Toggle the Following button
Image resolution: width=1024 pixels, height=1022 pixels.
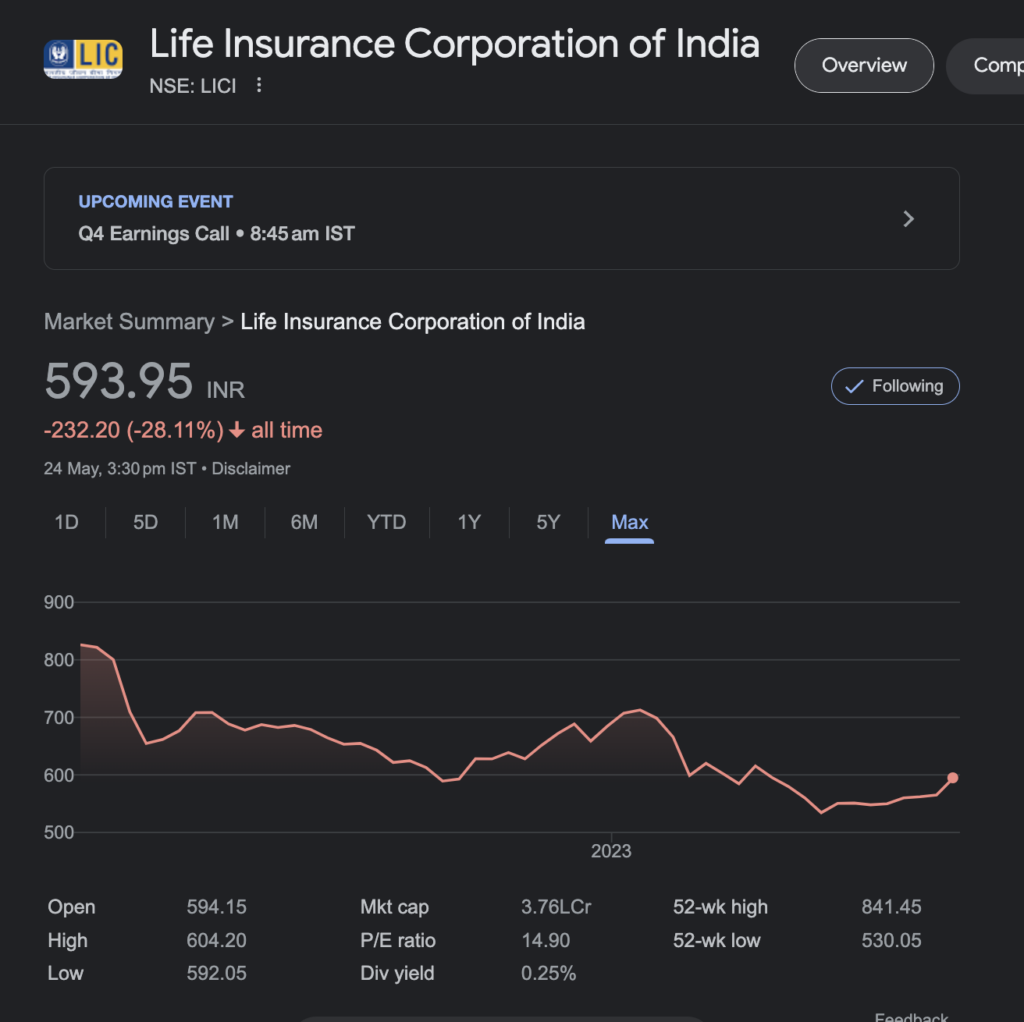point(895,386)
